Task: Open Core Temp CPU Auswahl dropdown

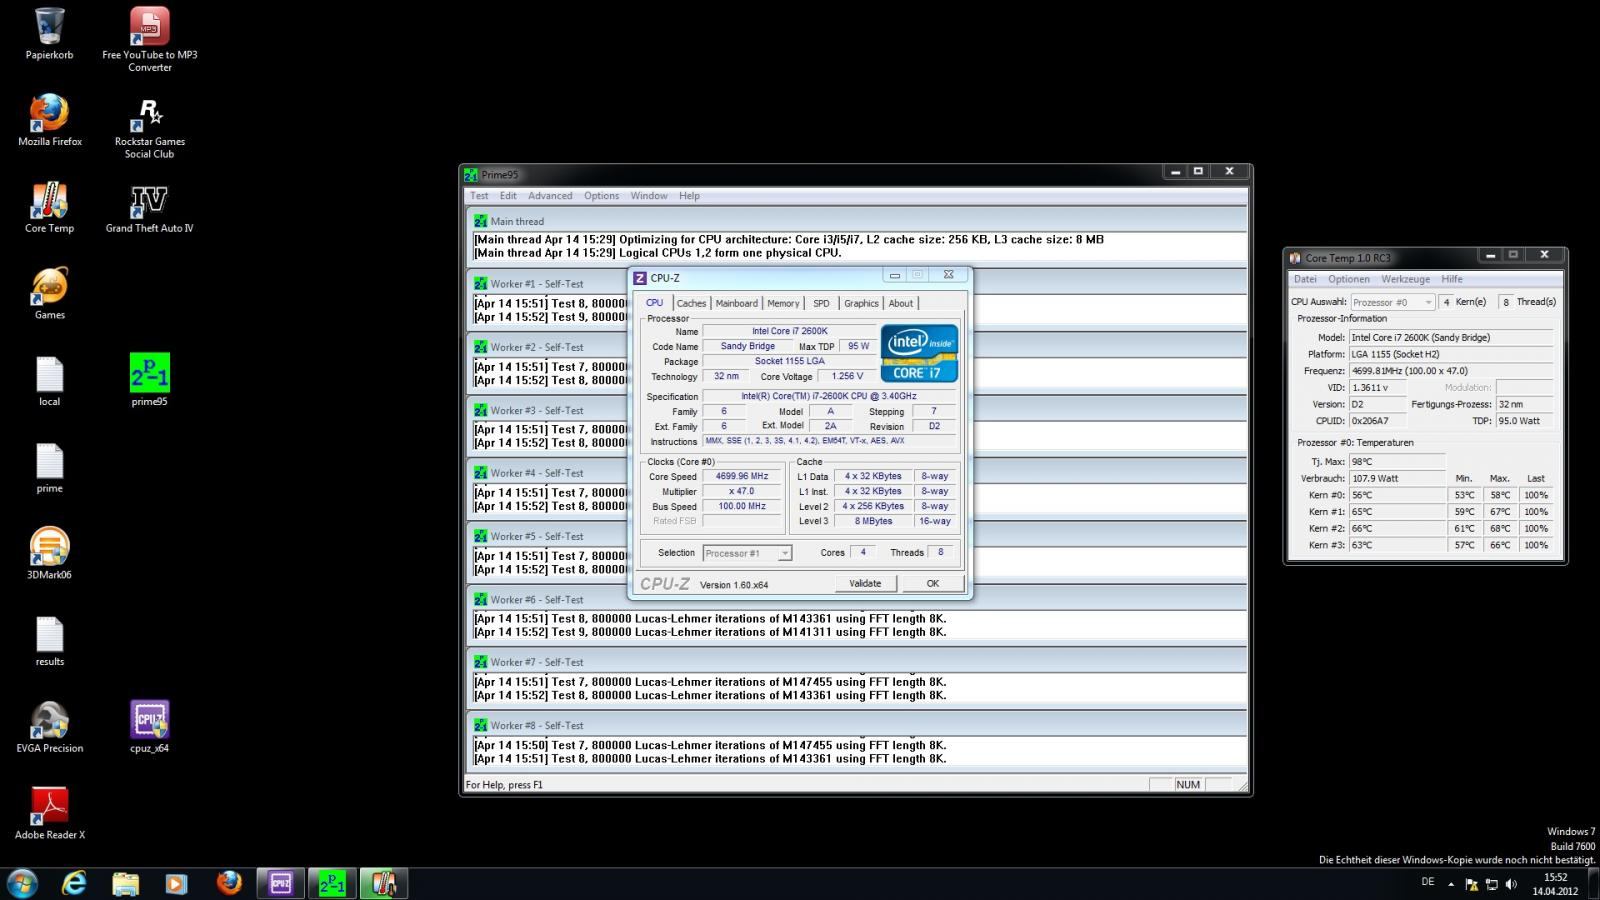Action: click(1393, 302)
